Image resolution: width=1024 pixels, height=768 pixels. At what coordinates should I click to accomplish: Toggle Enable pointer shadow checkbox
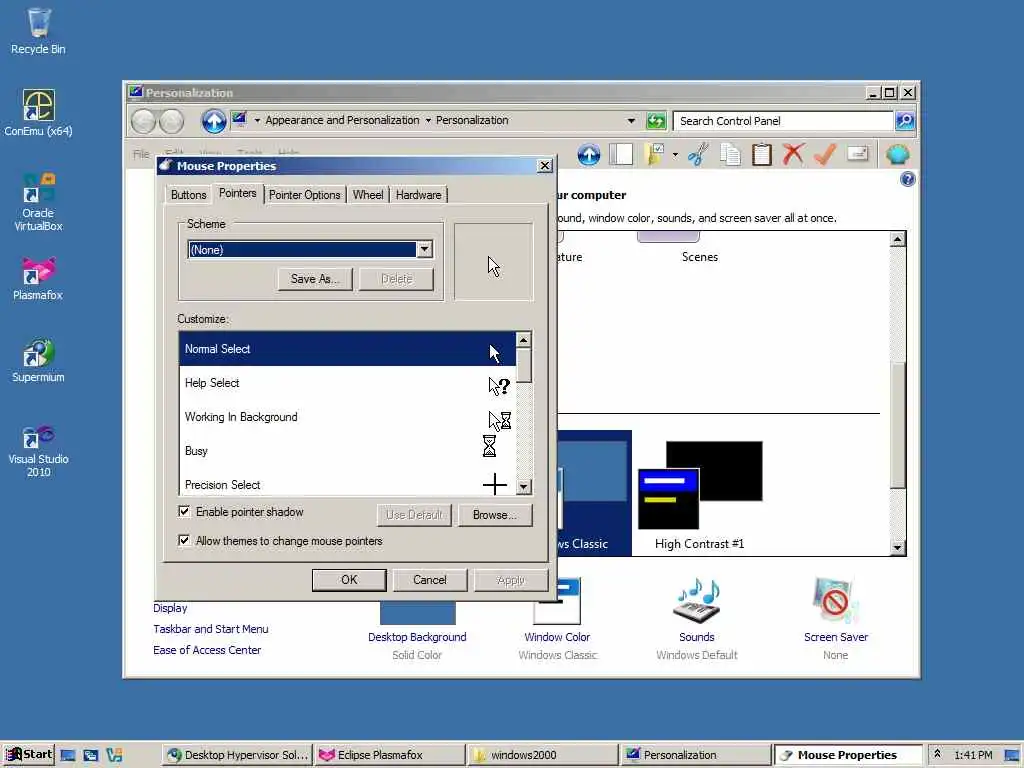[x=184, y=511]
